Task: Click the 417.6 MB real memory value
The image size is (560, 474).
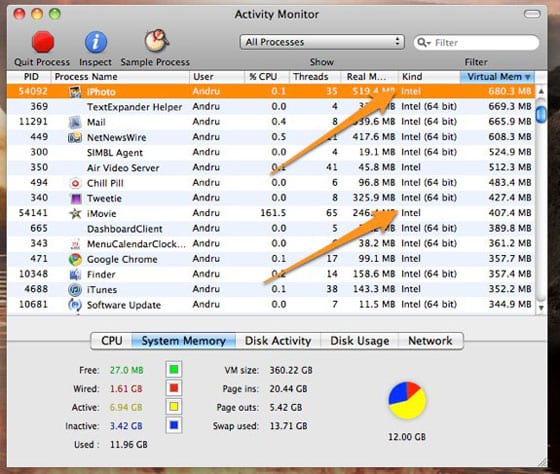Action: point(374,137)
